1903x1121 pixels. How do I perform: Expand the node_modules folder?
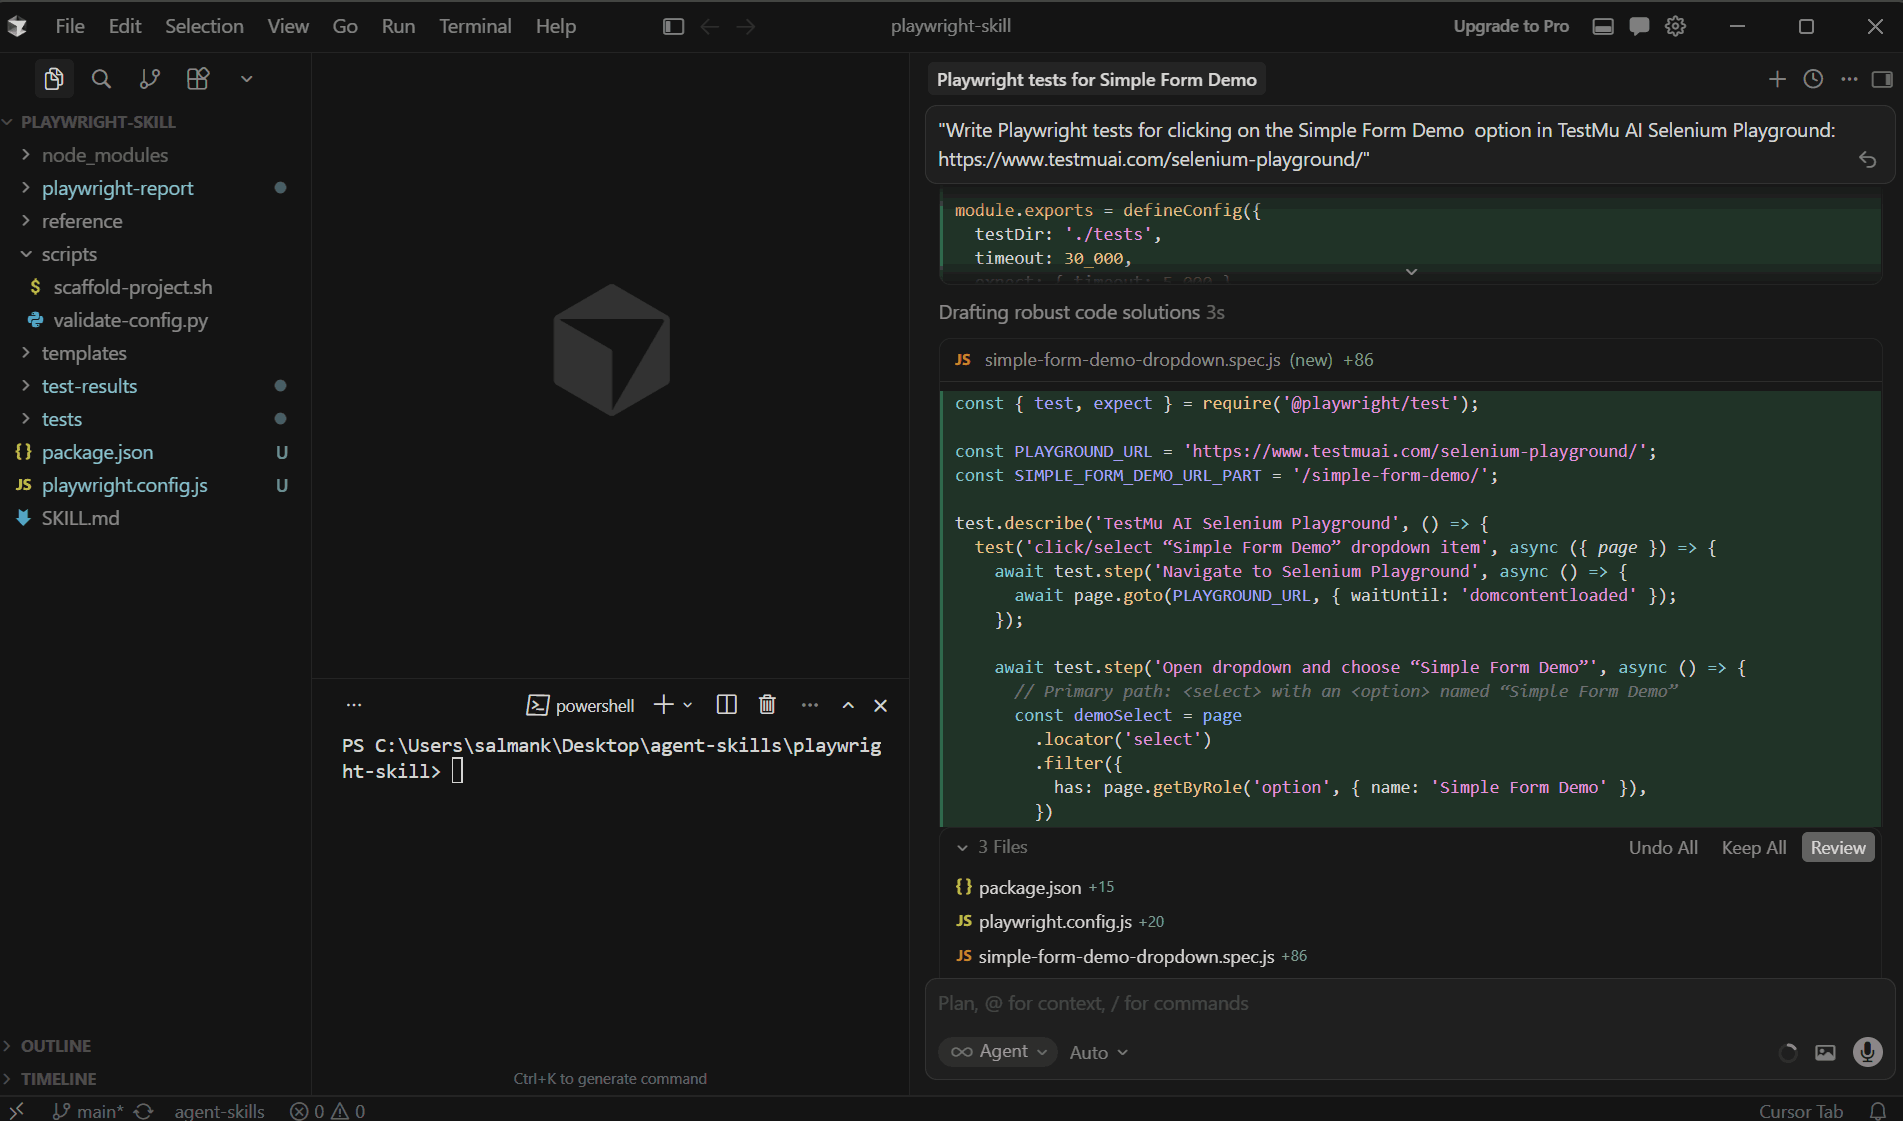click(105, 155)
